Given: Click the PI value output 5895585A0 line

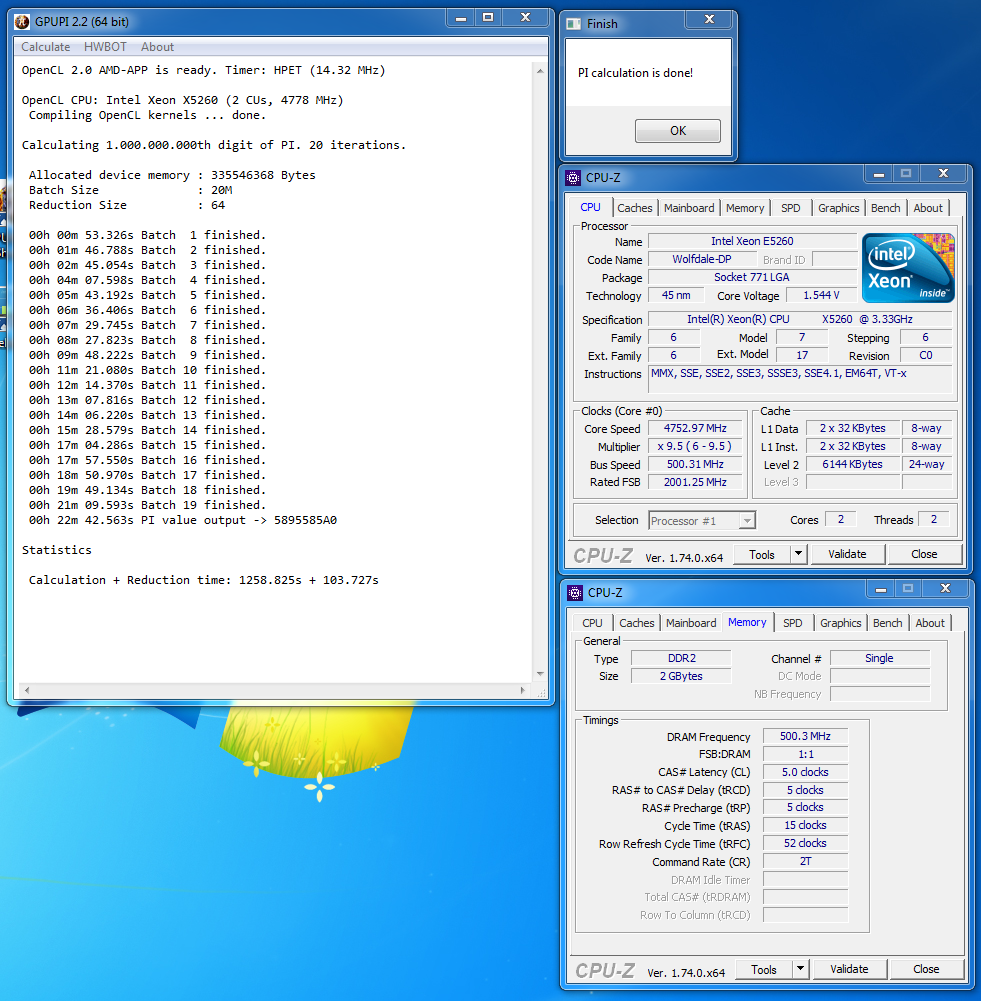Looking at the screenshot, I should (183, 520).
